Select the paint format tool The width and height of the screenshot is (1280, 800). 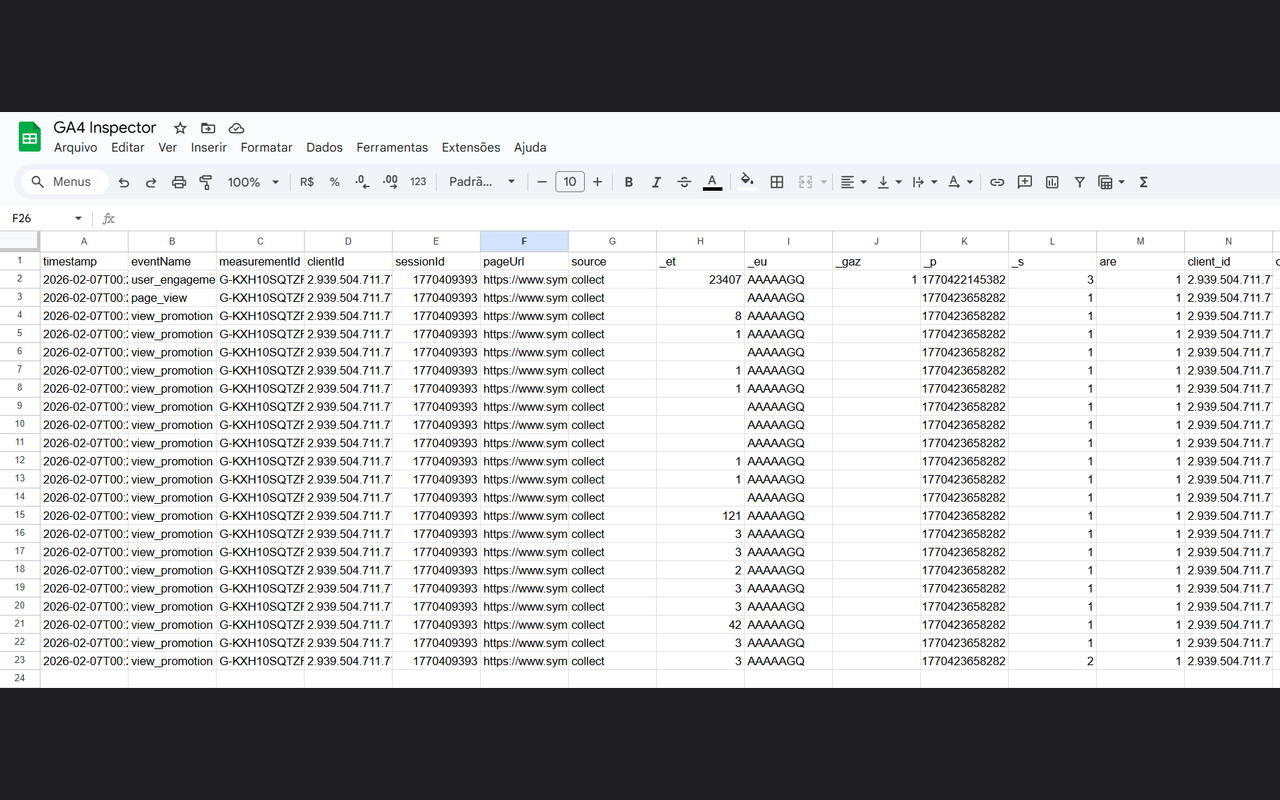click(x=206, y=182)
